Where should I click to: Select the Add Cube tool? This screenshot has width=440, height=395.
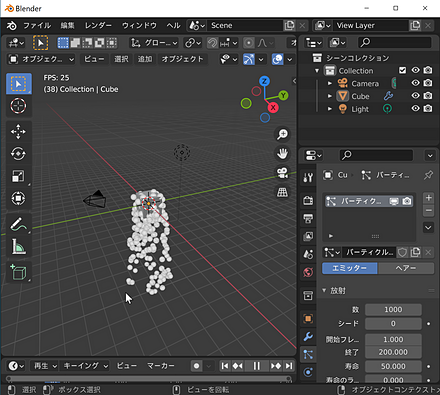click(x=19, y=272)
